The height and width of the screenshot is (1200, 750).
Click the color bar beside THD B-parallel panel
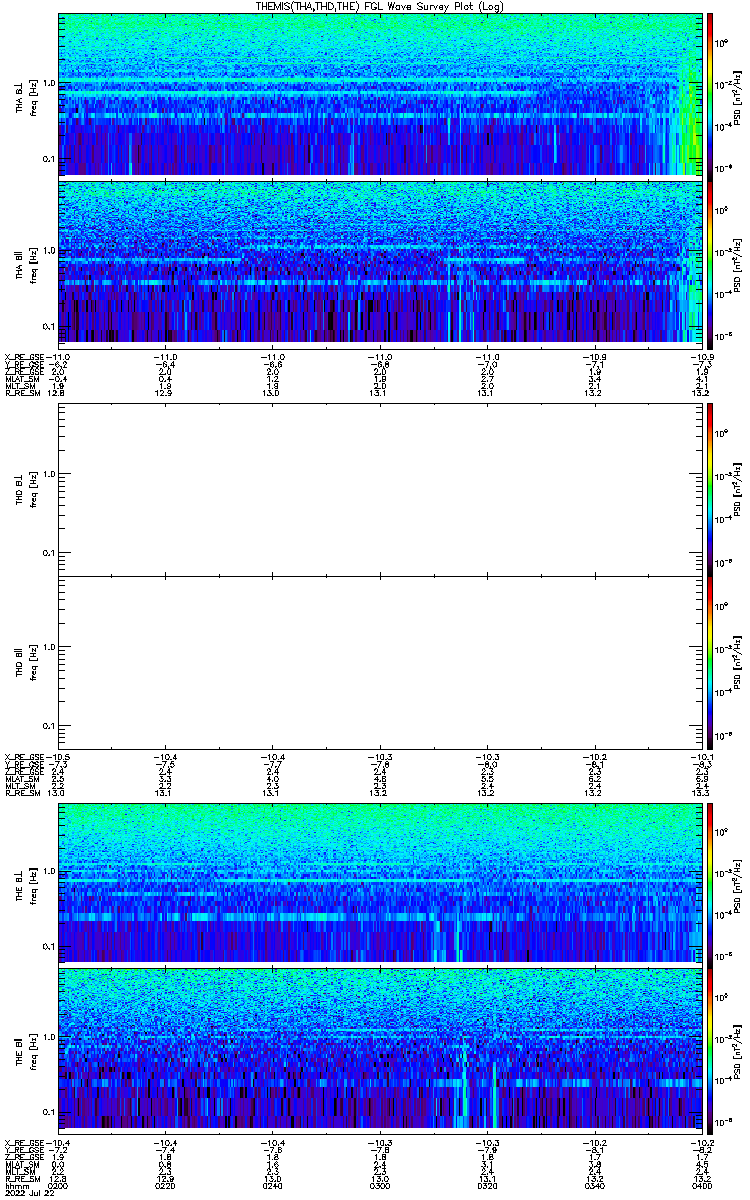click(x=710, y=662)
